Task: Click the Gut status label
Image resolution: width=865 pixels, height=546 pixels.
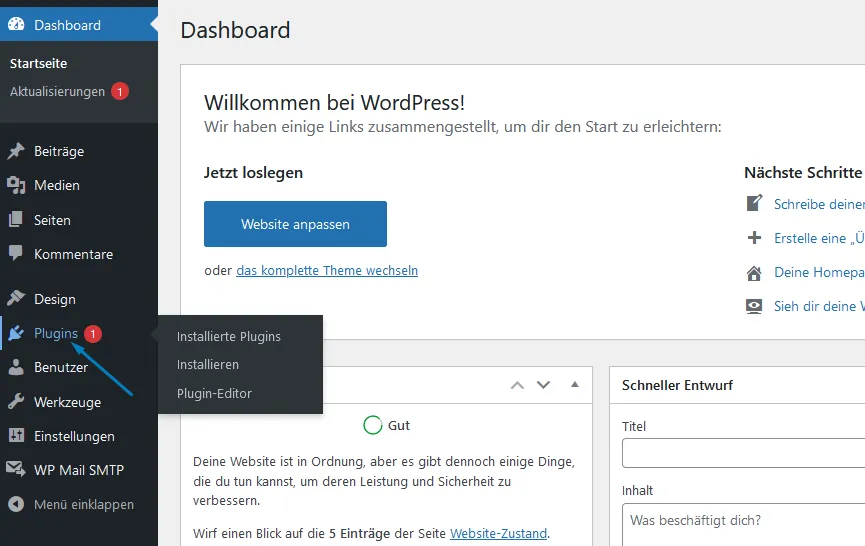Action: [x=399, y=426]
